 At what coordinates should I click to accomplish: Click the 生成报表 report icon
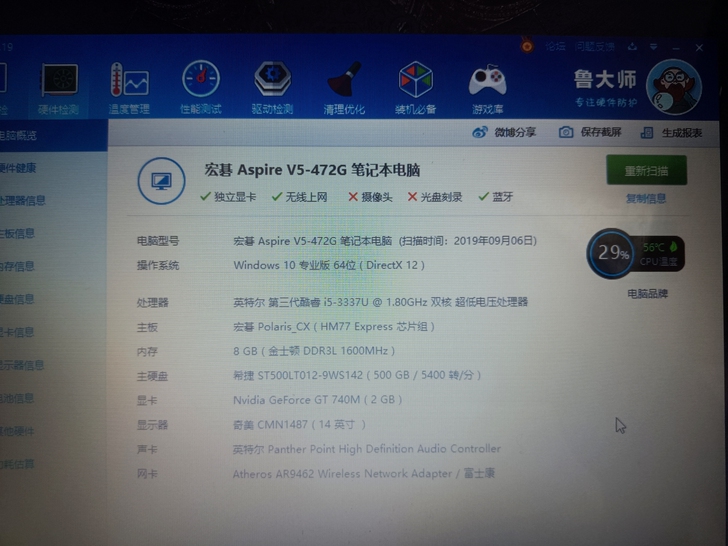[x=647, y=133]
